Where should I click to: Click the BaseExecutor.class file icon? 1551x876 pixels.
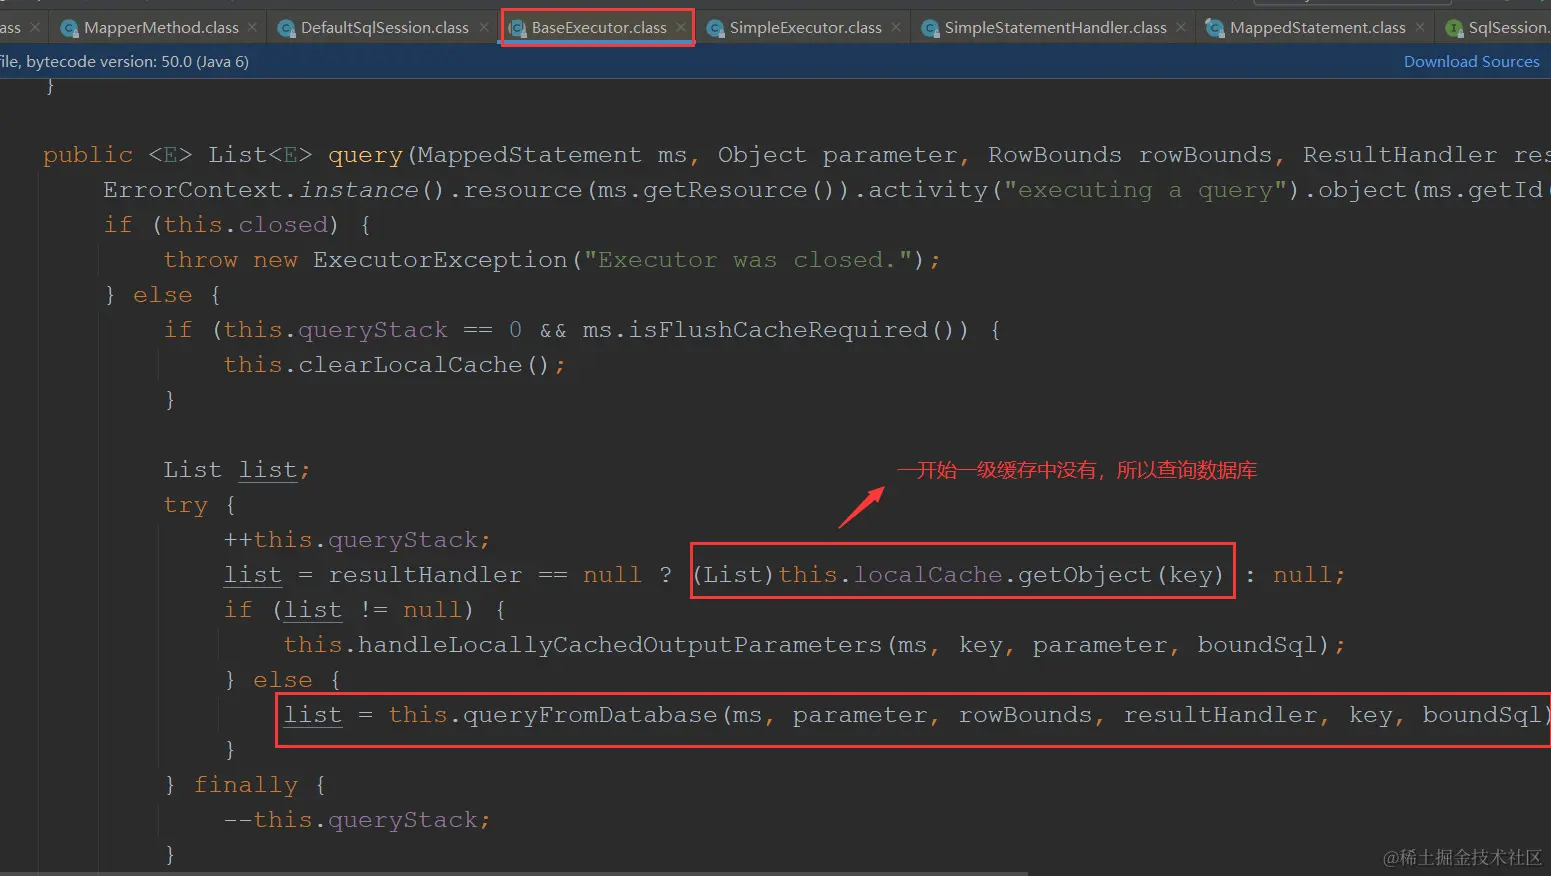[x=517, y=28]
